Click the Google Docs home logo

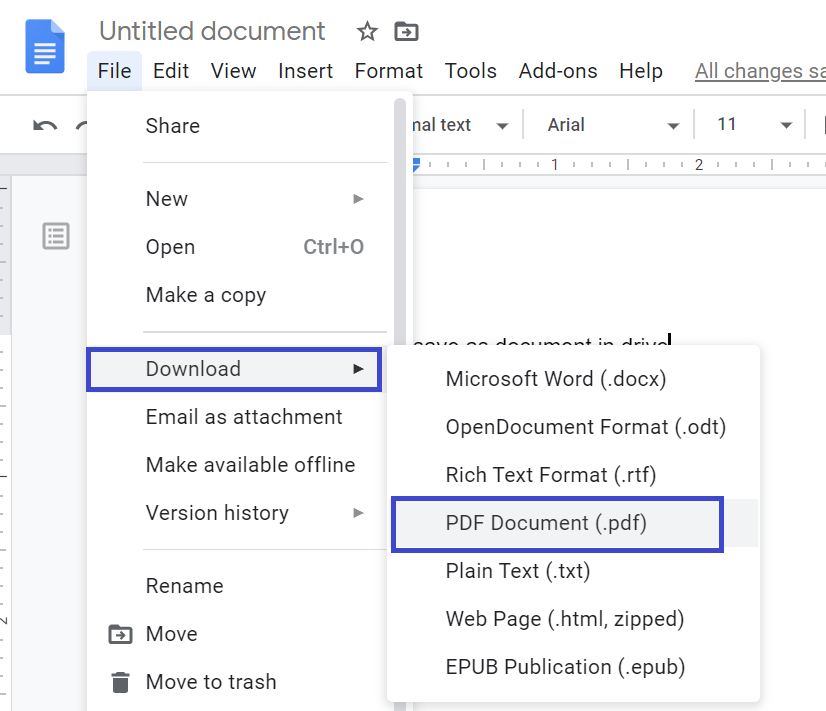pyautogui.click(x=43, y=47)
